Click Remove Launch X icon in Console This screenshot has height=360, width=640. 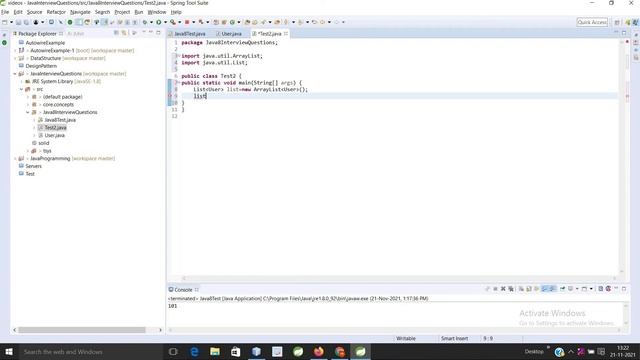(503, 289)
